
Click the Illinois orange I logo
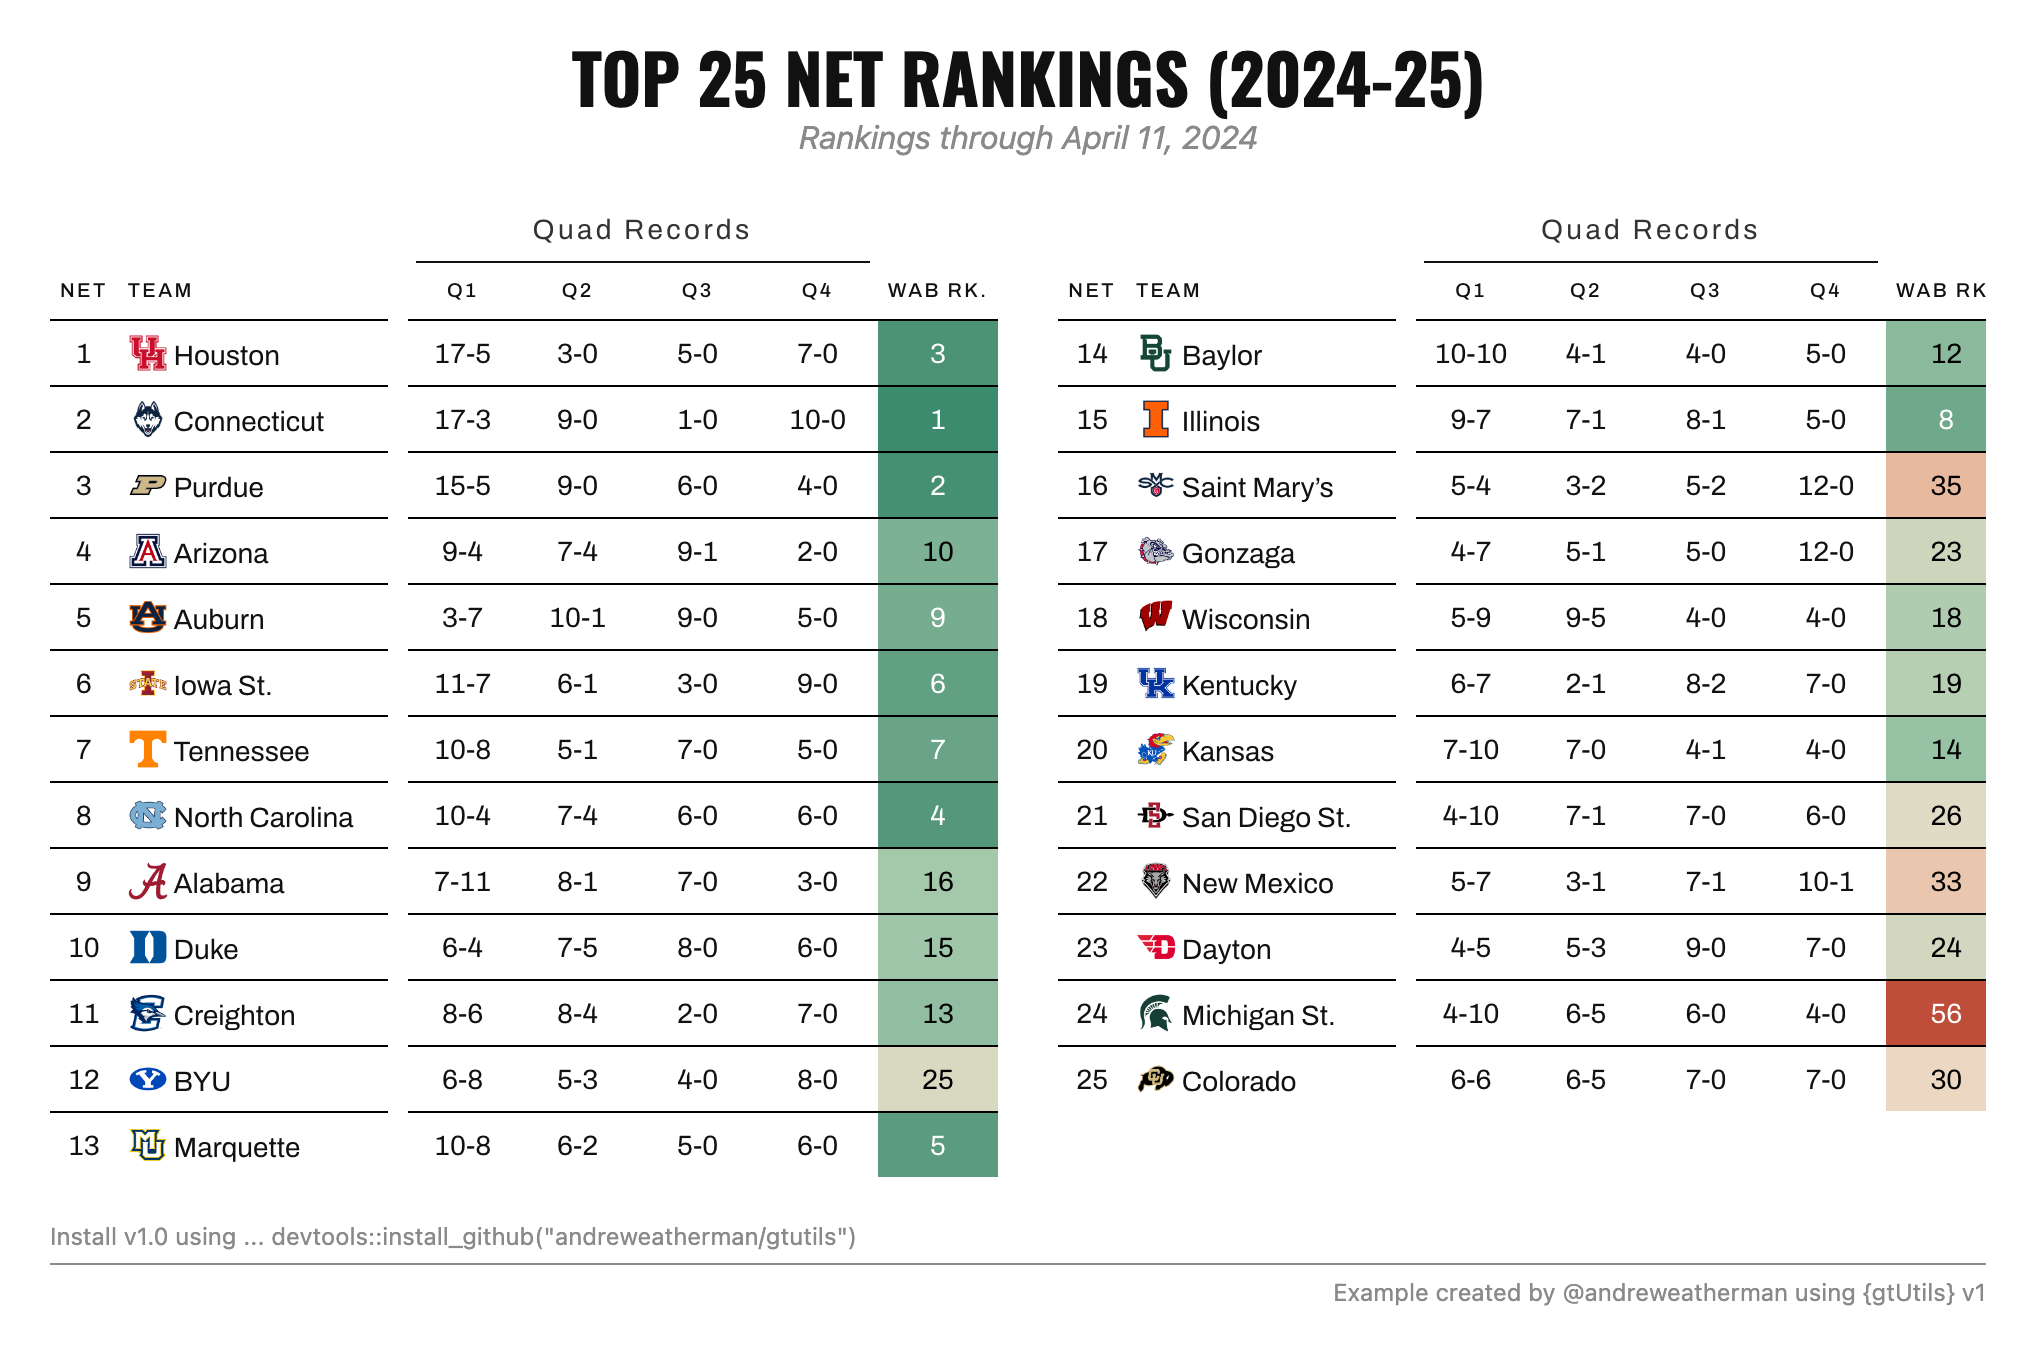click(x=1156, y=419)
